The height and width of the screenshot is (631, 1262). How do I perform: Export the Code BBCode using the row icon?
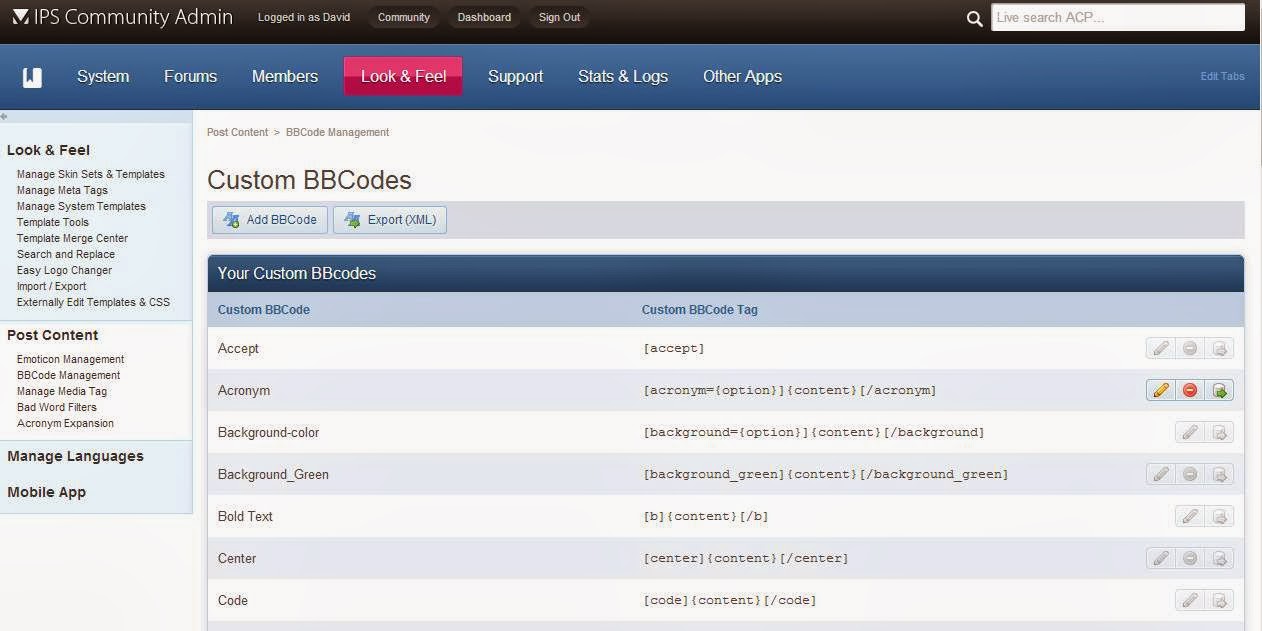coord(1219,600)
